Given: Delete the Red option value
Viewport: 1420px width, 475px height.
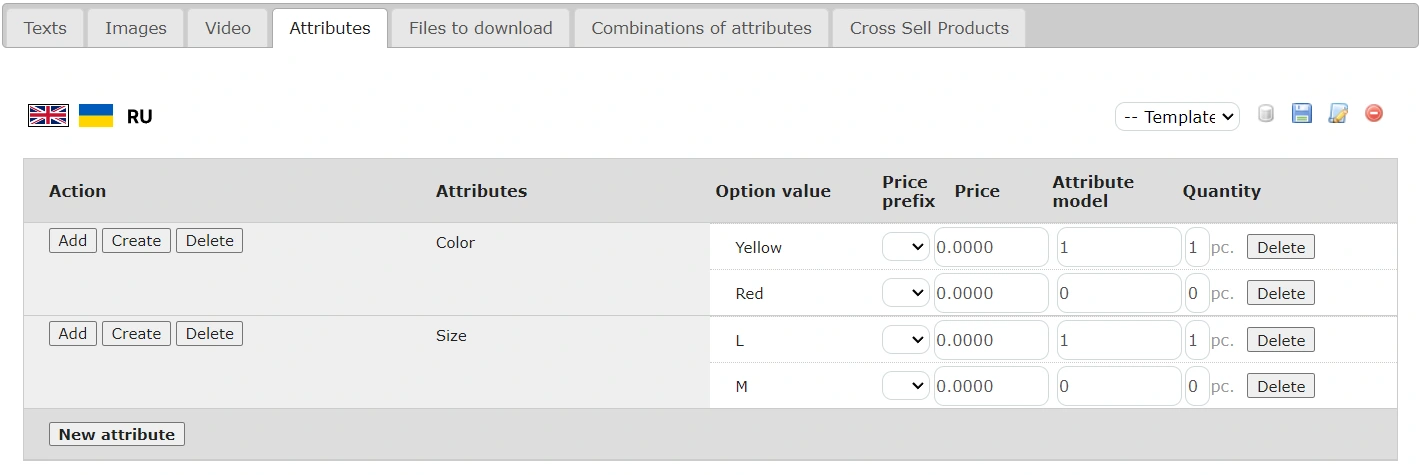Looking at the screenshot, I should [1280, 293].
